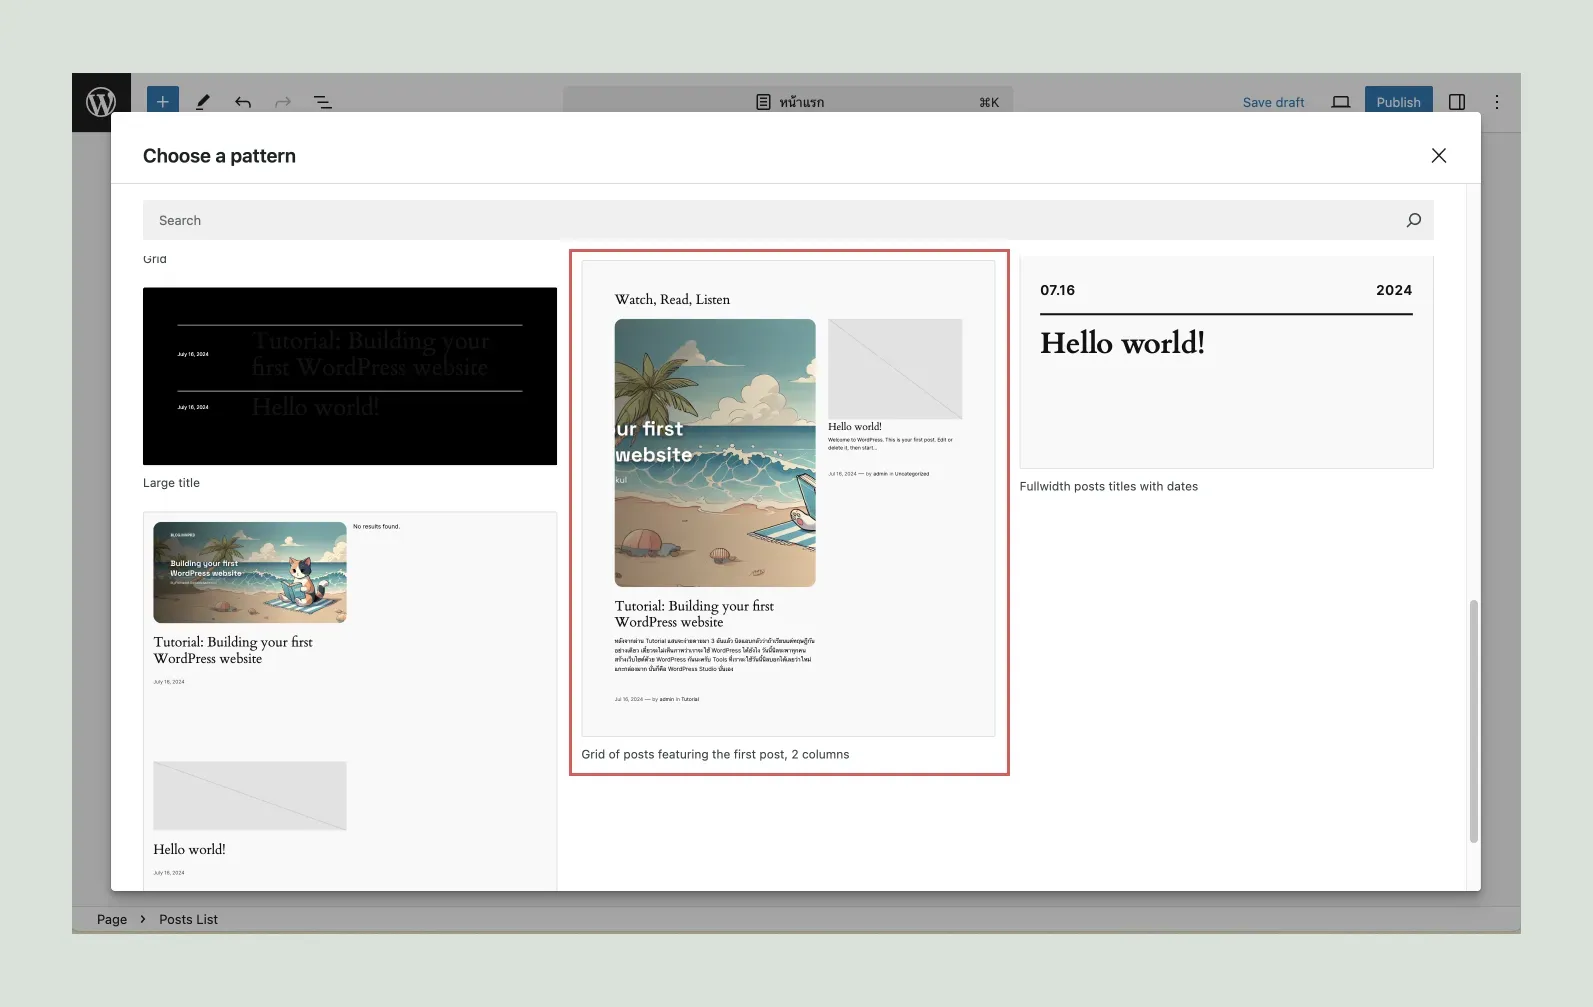The height and width of the screenshot is (1007, 1593).
Task: Open the document overview list icon
Action: tap(323, 102)
